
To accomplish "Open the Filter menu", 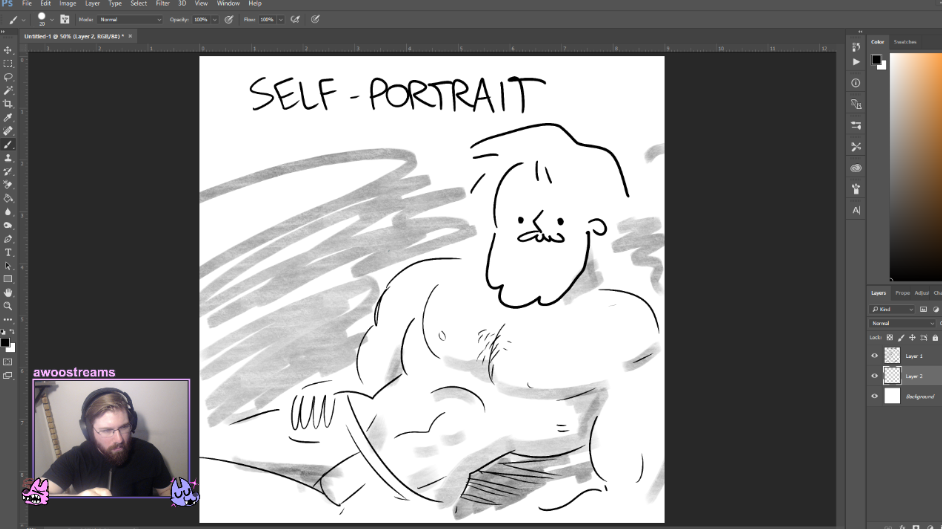I will (163, 4).
